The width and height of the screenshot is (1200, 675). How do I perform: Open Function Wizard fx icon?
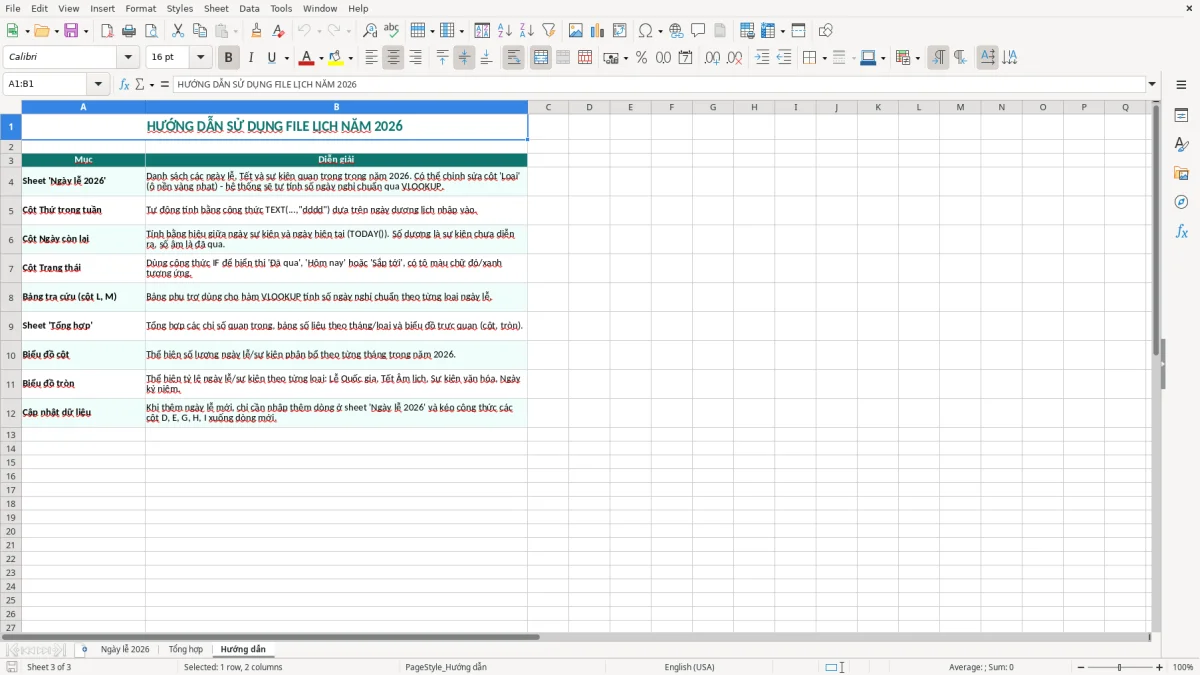[x=125, y=84]
